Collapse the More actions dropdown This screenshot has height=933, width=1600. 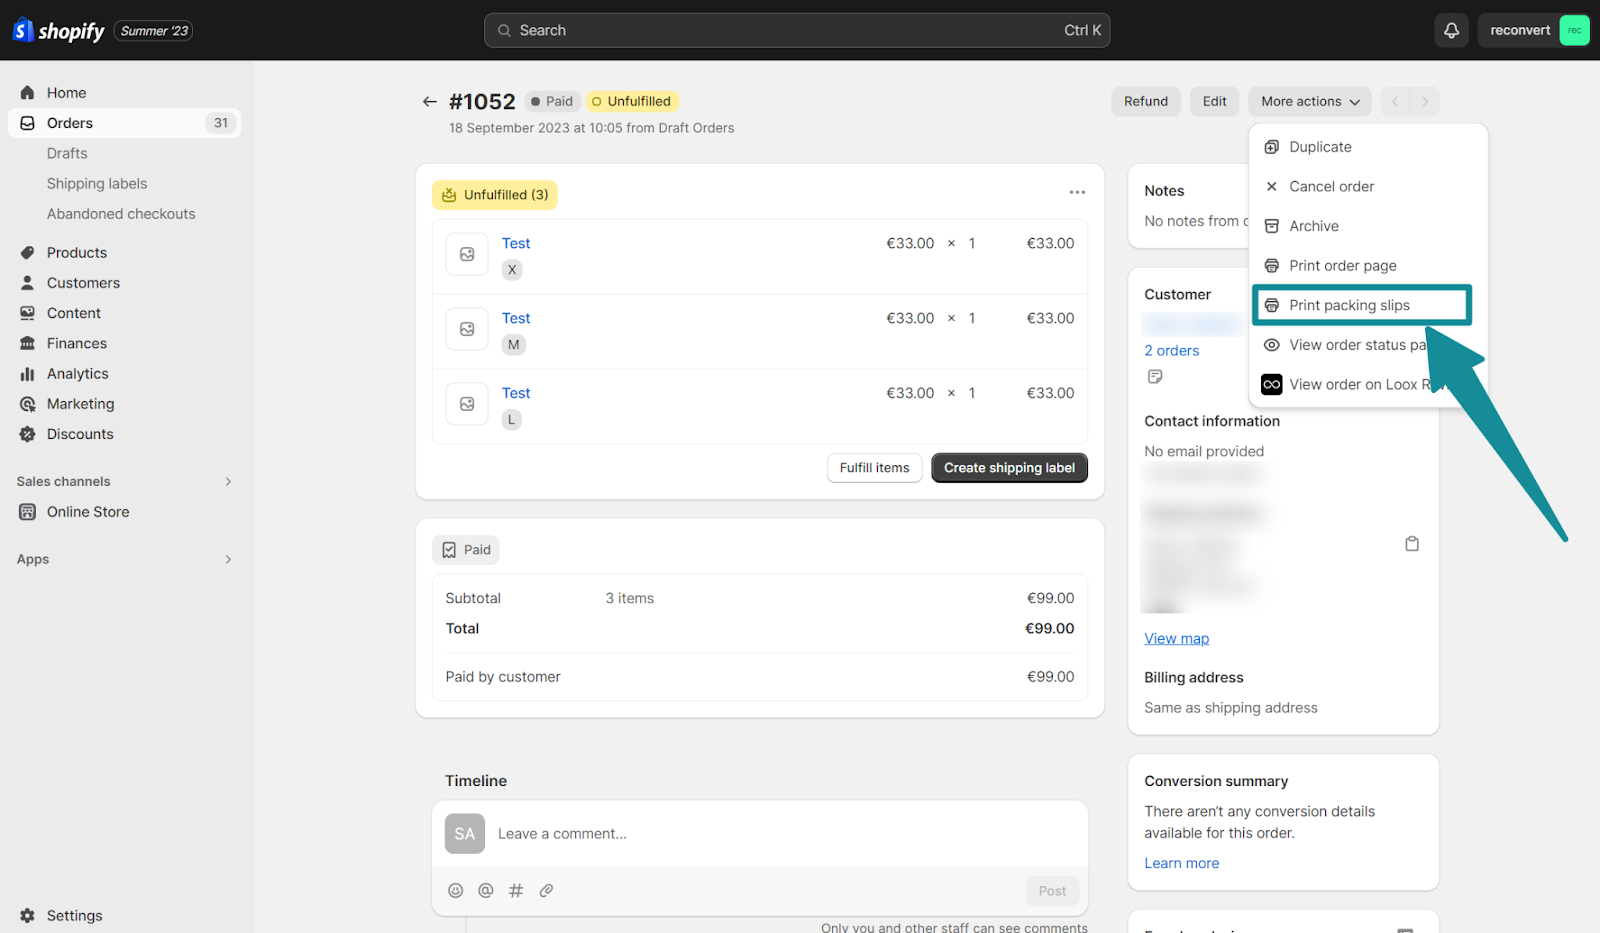[x=1309, y=101]
